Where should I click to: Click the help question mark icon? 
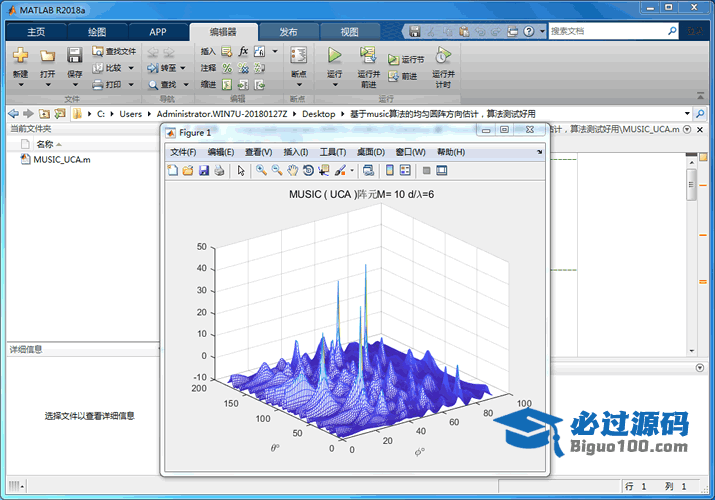tap(529, 31)
